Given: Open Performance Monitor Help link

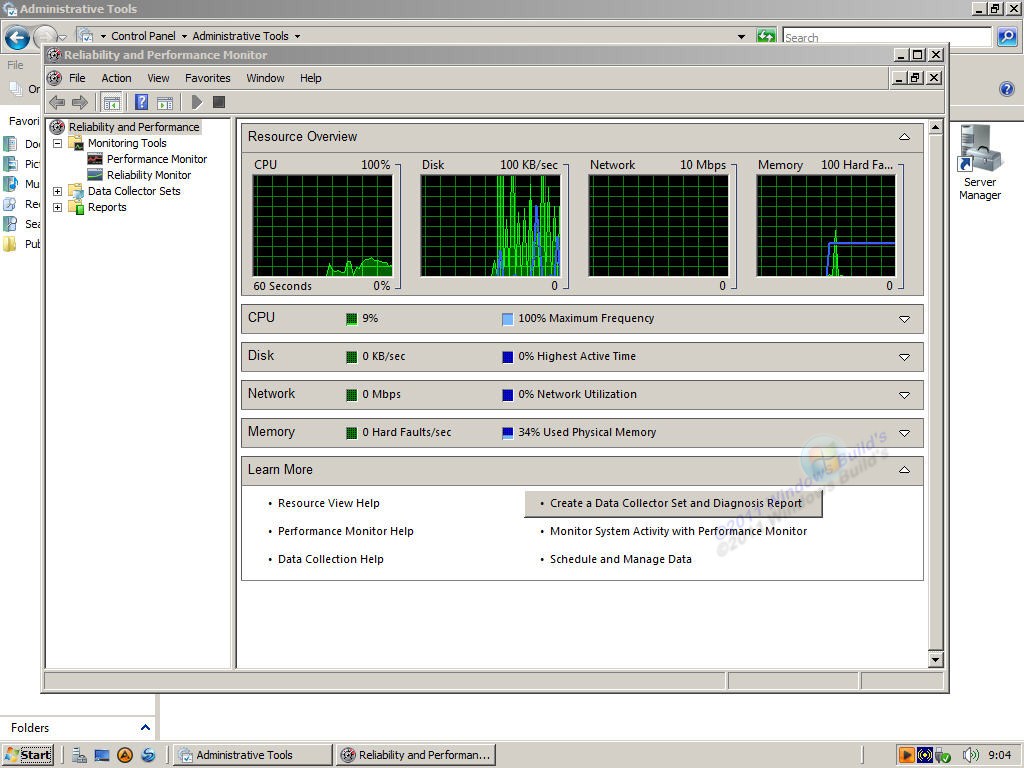Looking at the screenshot, I should click(x=345, y=531).
